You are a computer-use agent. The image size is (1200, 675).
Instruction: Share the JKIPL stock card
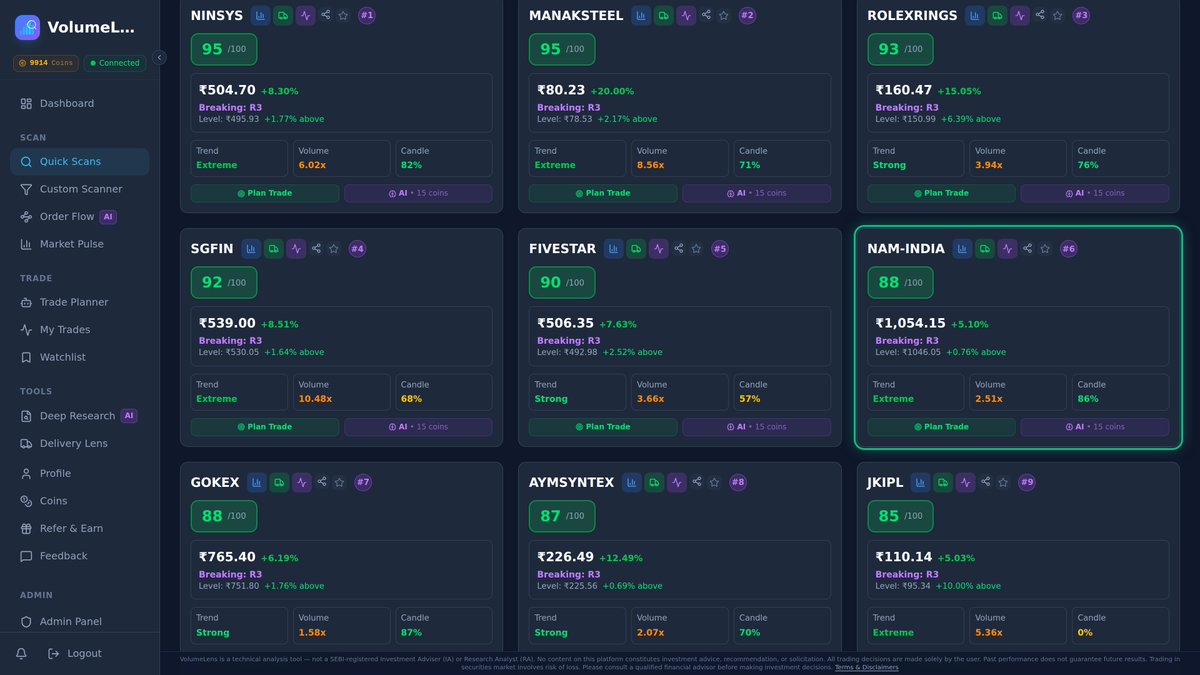[x=986, y=482]
